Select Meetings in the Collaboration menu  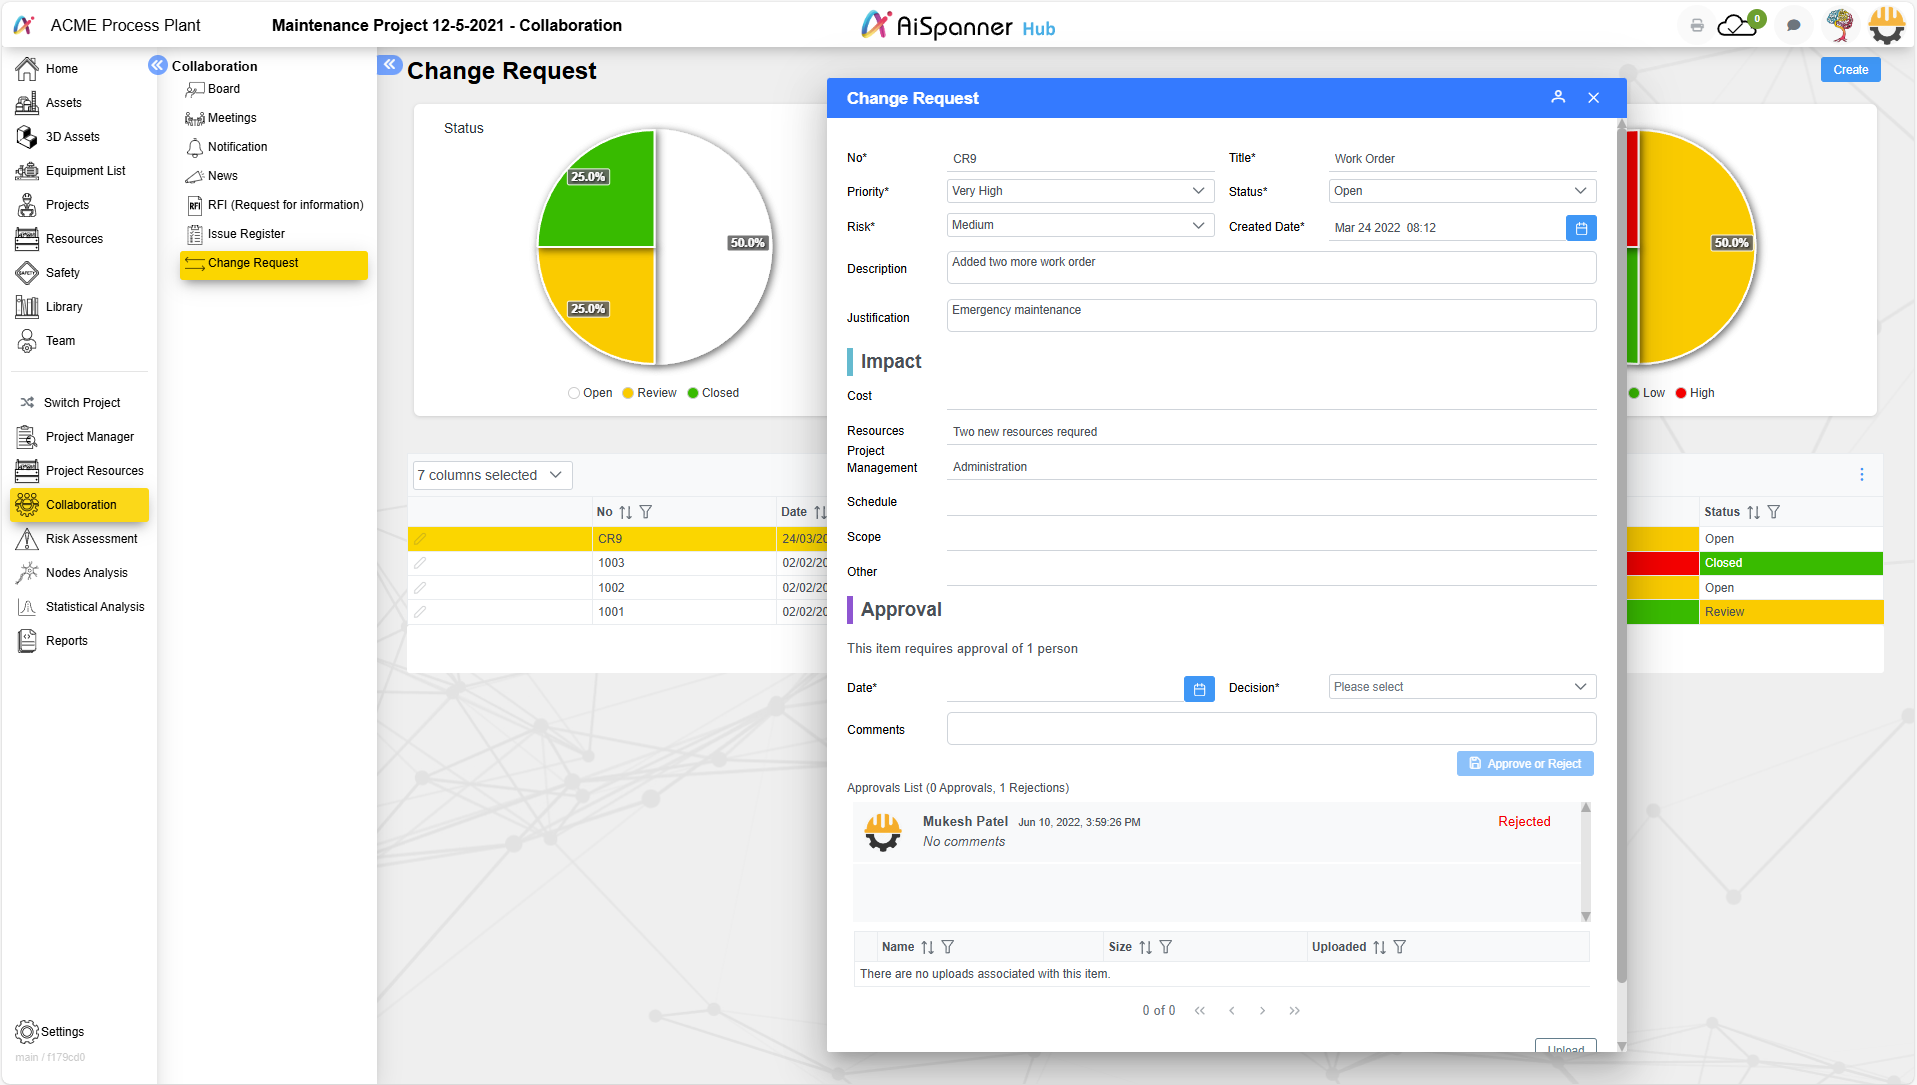click(x=231, y=117)
